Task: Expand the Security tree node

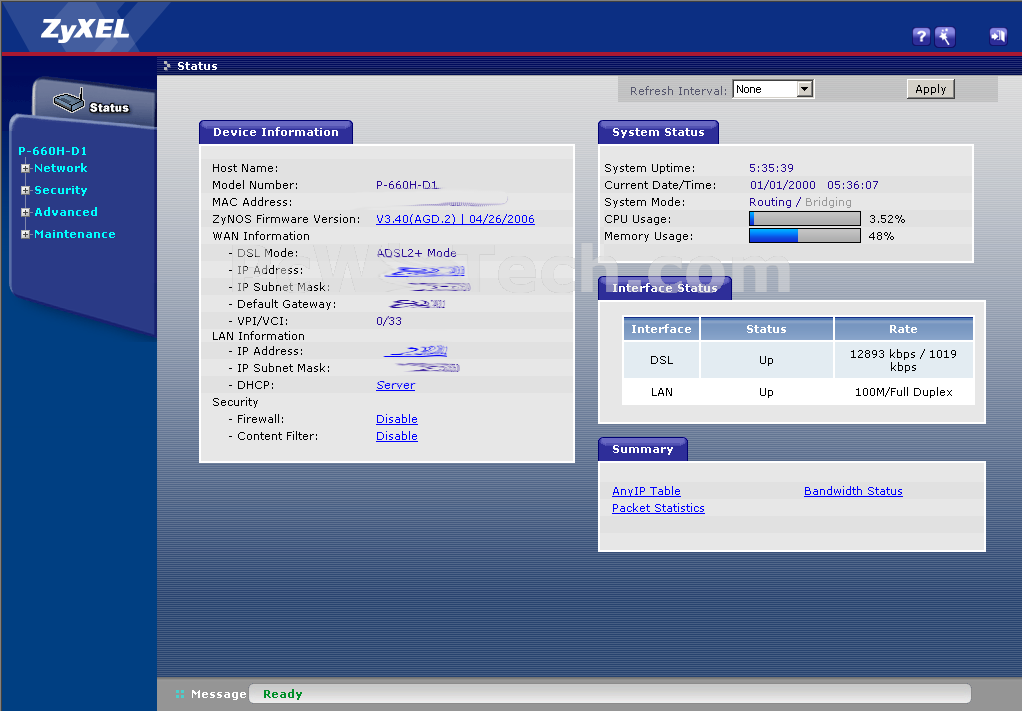Action: tap(25, 190)
